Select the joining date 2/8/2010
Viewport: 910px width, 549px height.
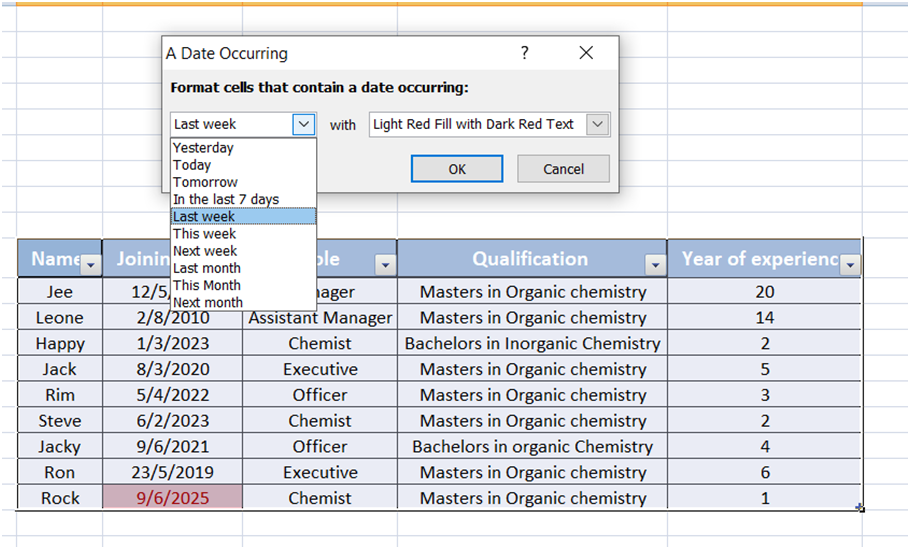pyautogui.click(x=172, y=317)
